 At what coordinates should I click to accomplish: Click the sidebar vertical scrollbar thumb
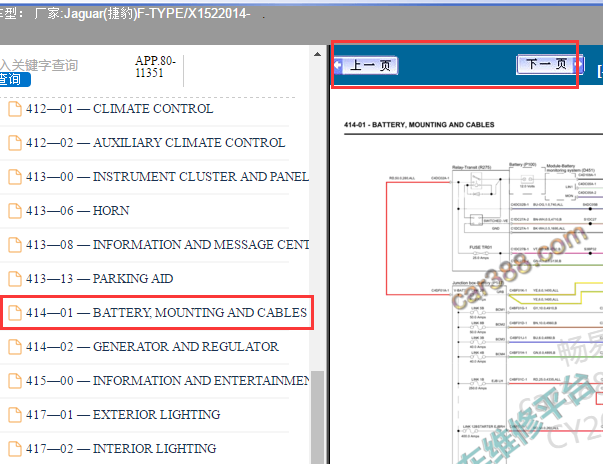pos(317,417)
